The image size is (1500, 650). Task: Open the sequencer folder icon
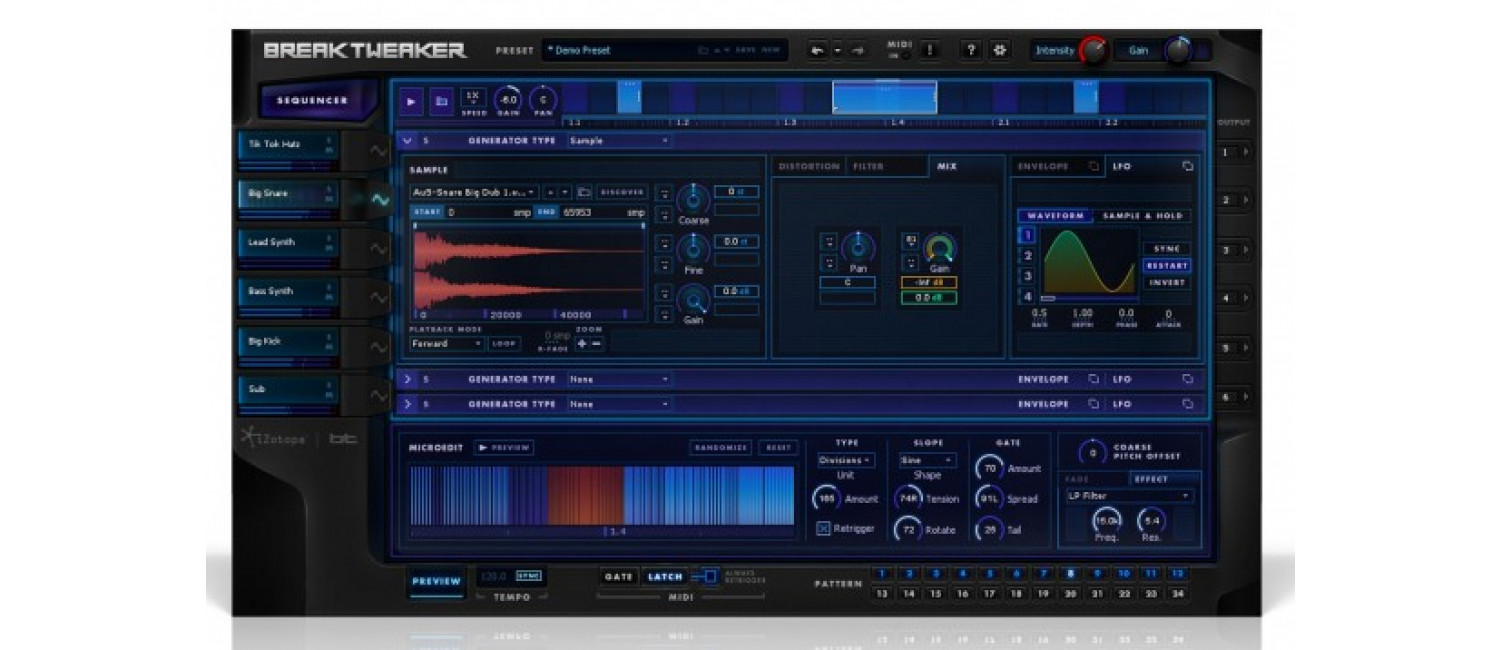[x=441, y=101]
